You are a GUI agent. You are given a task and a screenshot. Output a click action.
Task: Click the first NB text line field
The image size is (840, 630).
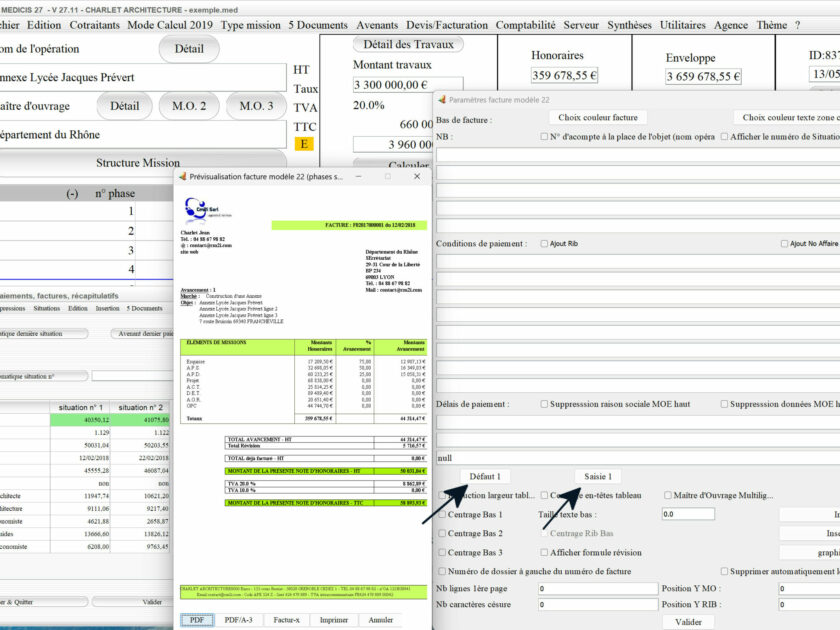pyautogui.click(x=638, y=155)
